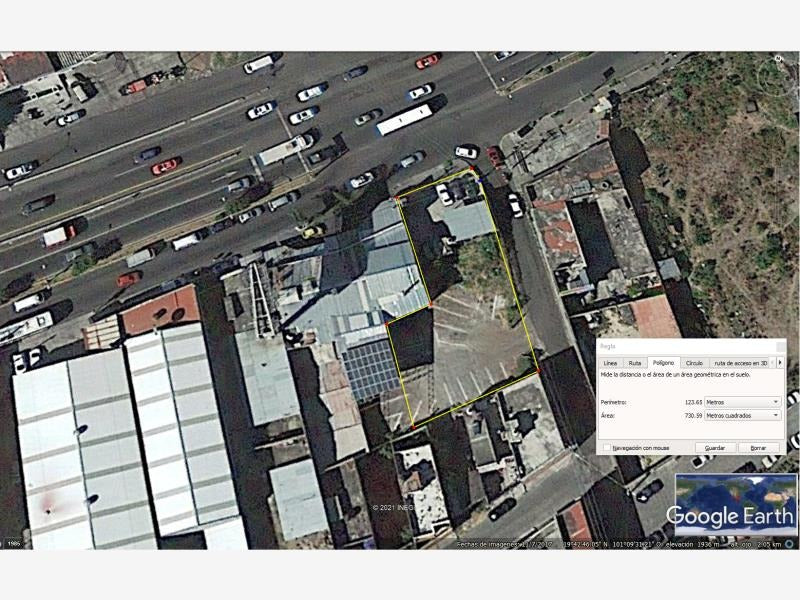Click the Guardar button
The height and width of the screenshot is (600, 800).
click(x=715, y=447)
